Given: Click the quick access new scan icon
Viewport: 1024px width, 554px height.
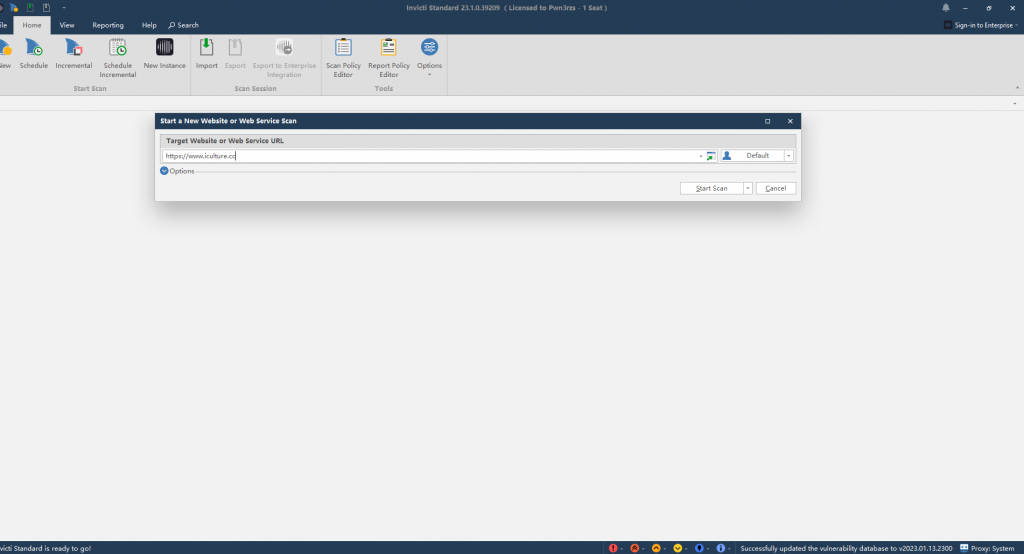Looking at the screenshot, I should 14,8.
